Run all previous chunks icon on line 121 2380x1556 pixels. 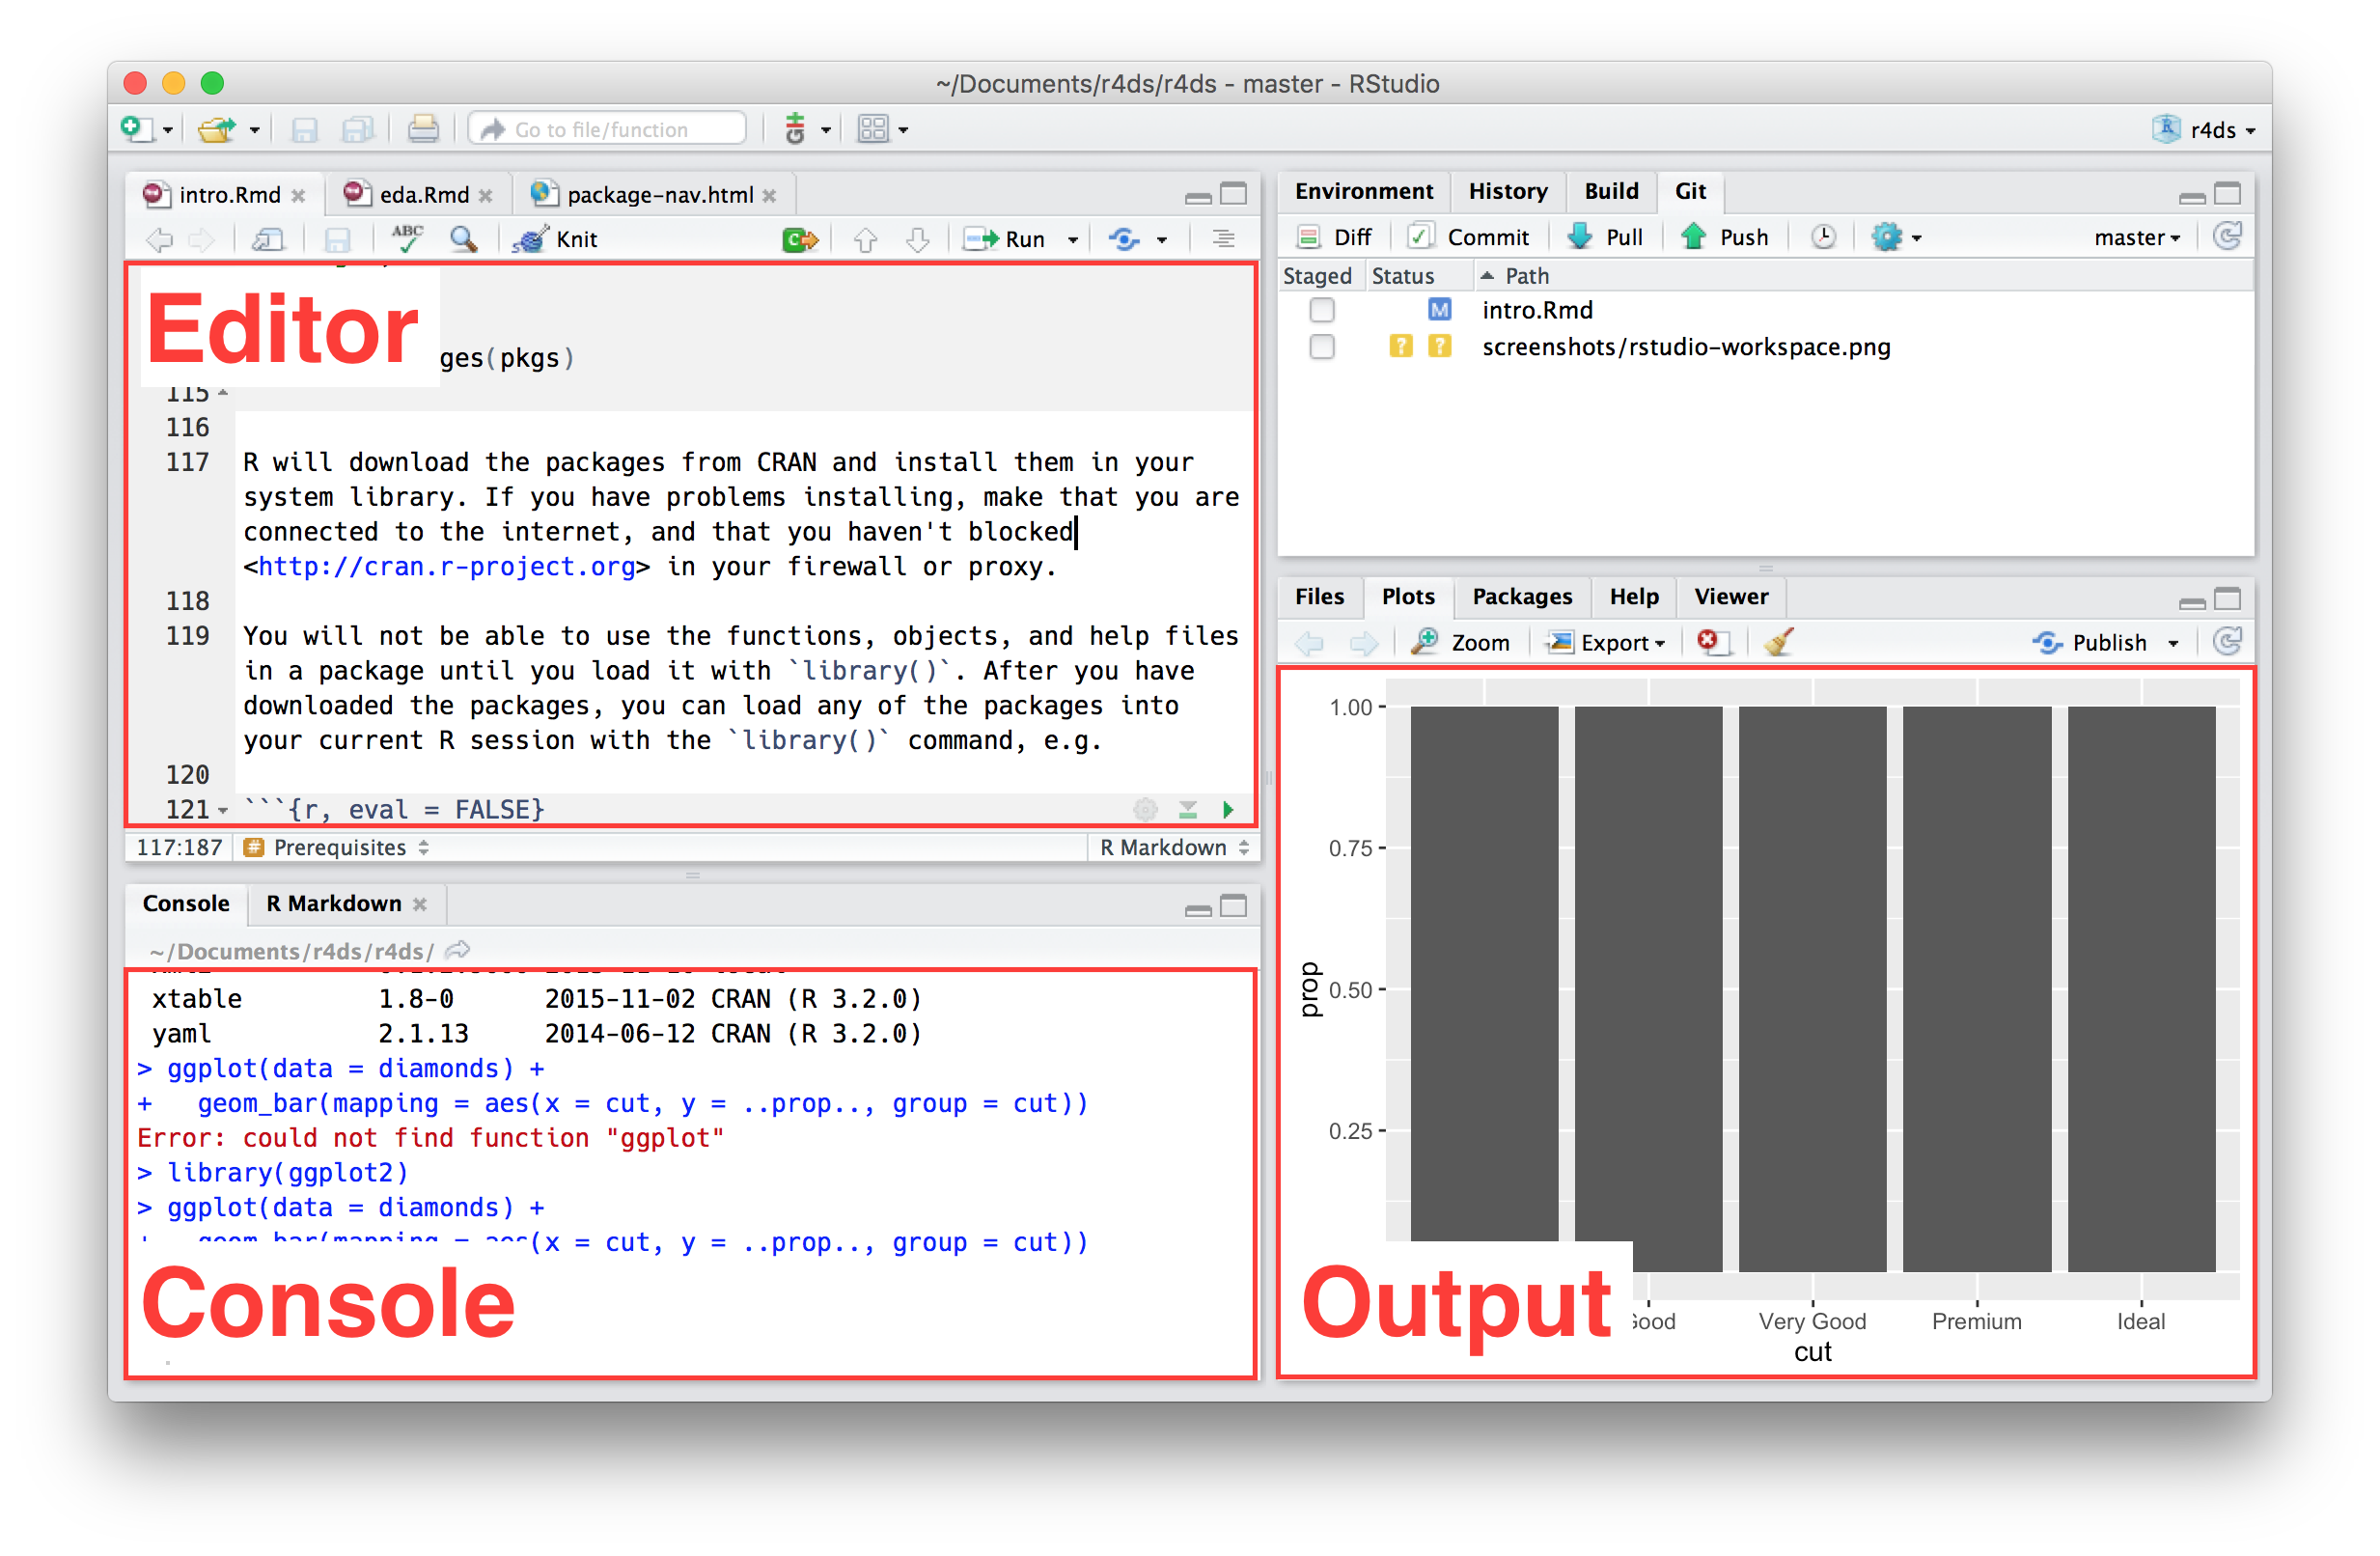point(1188,809)
